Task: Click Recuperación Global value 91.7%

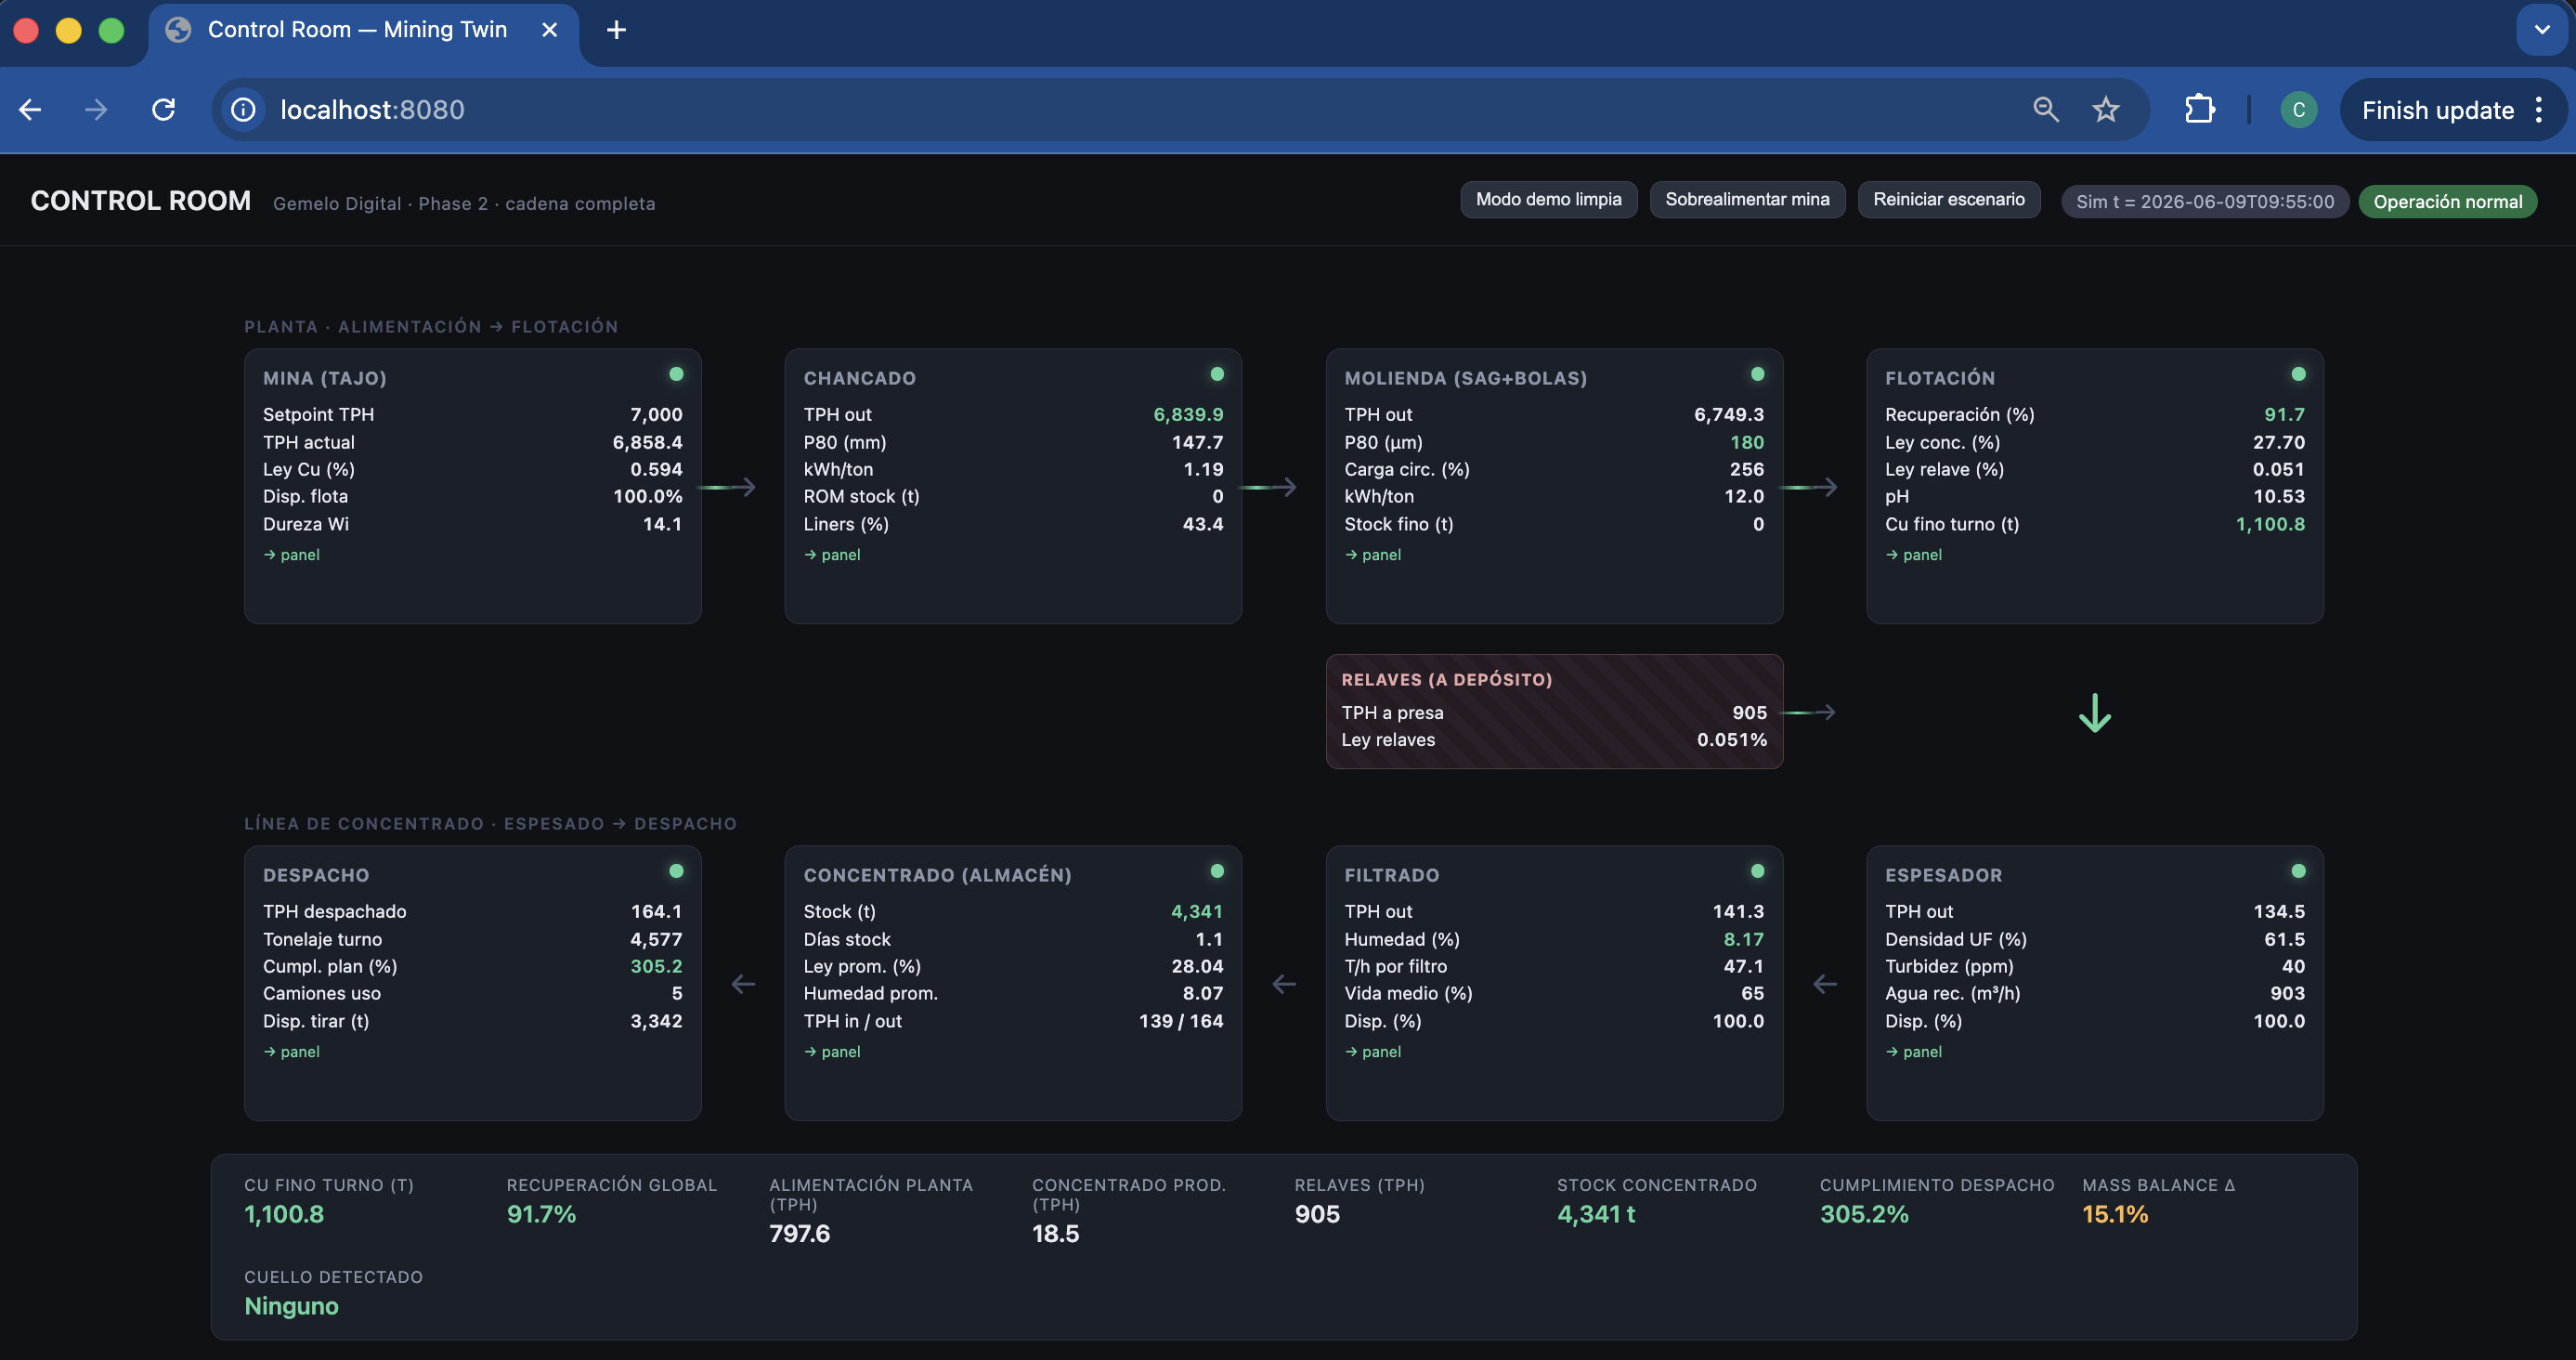Action: click(541, 1214)
